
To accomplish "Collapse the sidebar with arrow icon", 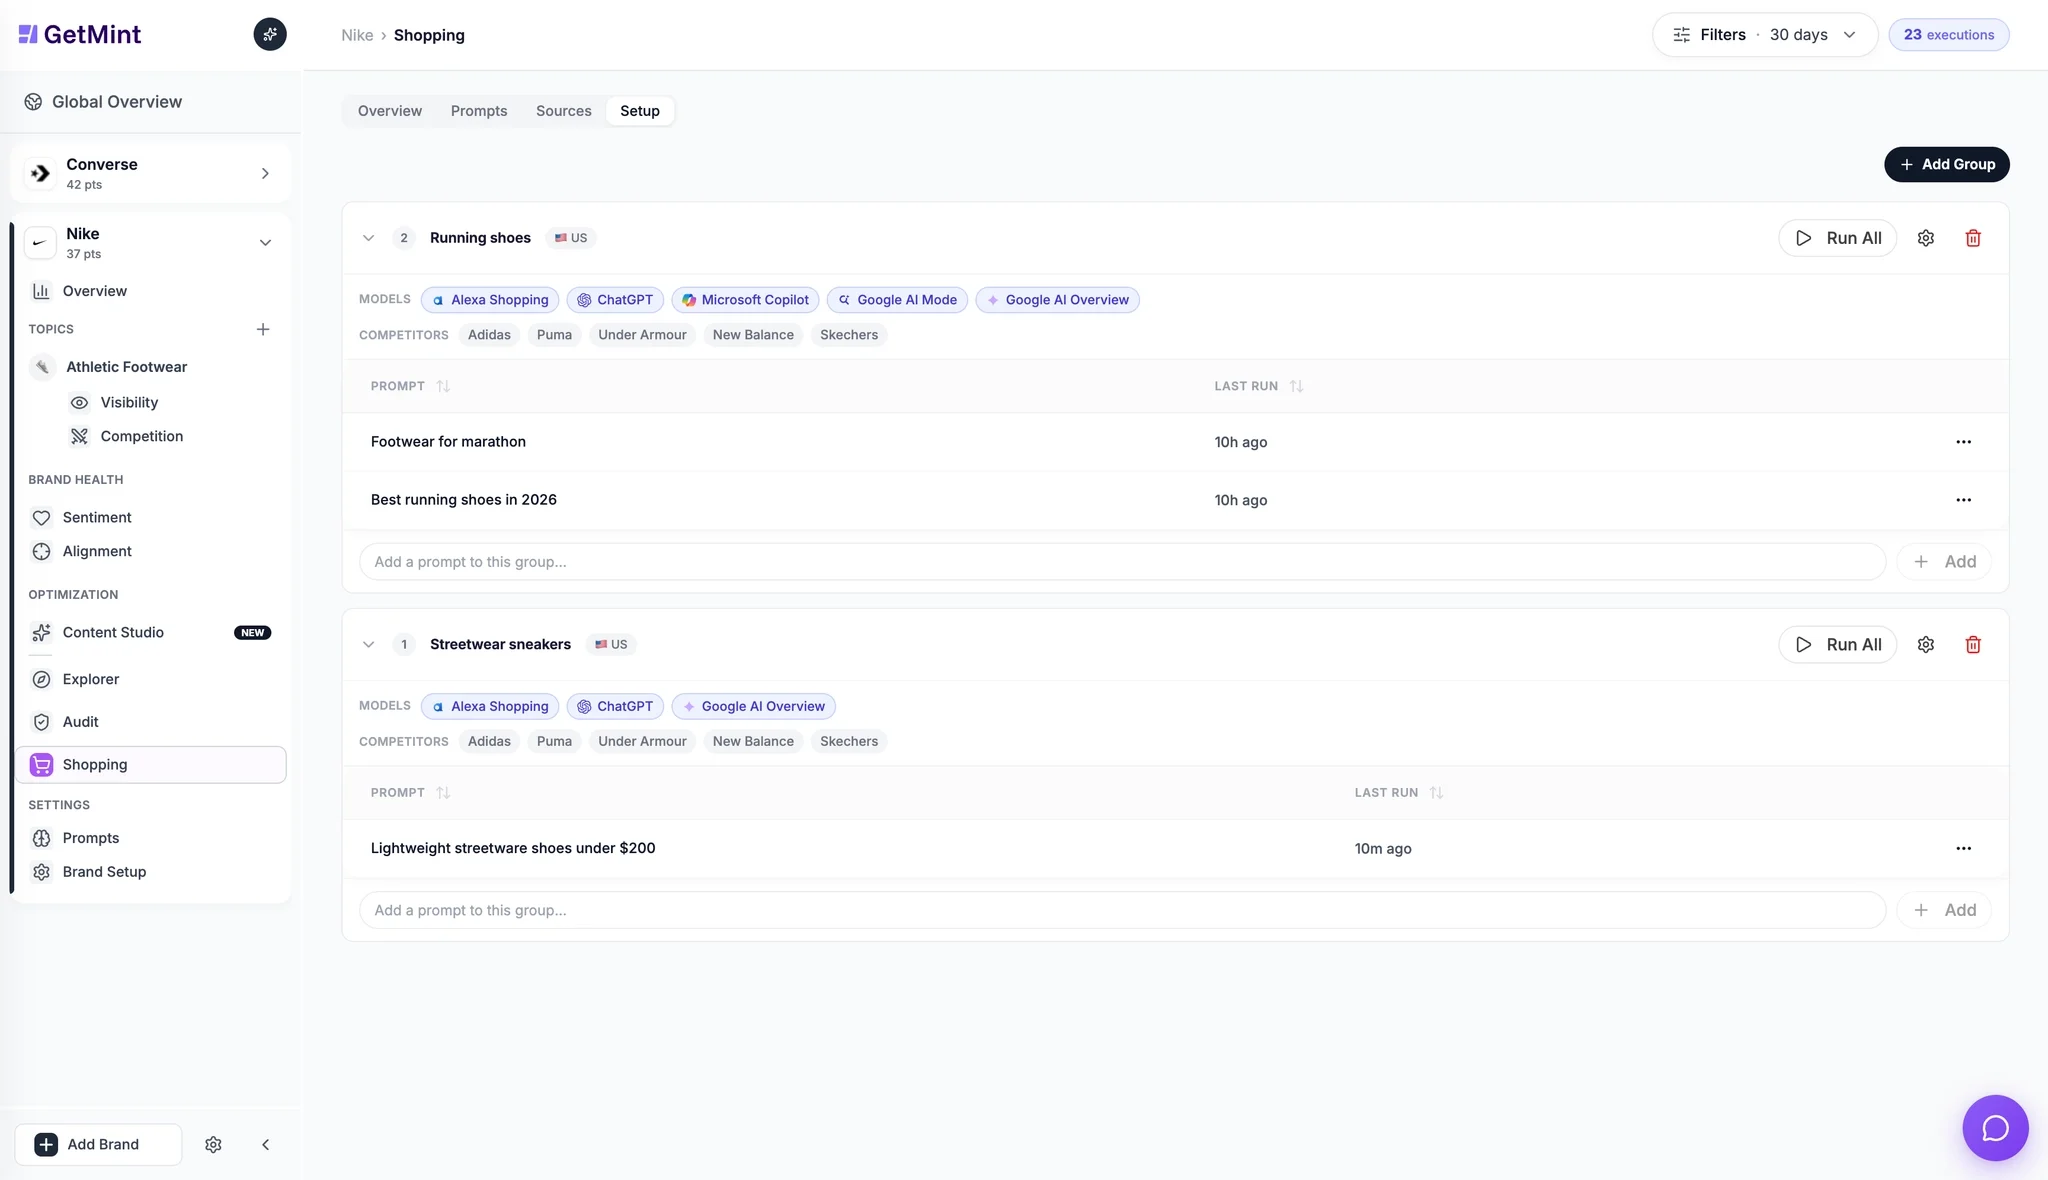I will click(x=265, y=1144).
